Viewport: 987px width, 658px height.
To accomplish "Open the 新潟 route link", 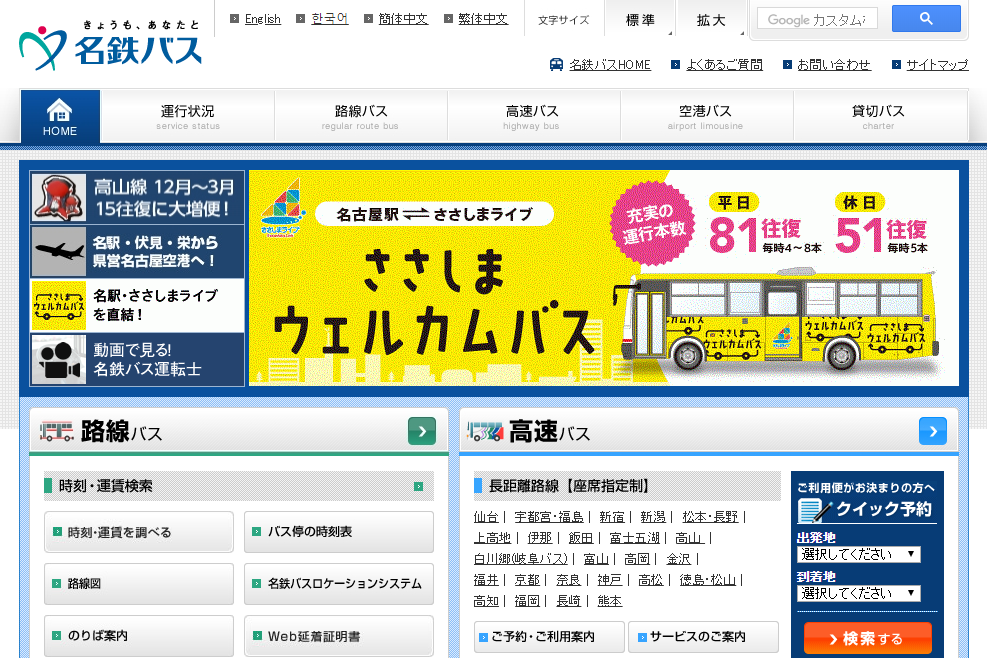I will tap(653, 517).
